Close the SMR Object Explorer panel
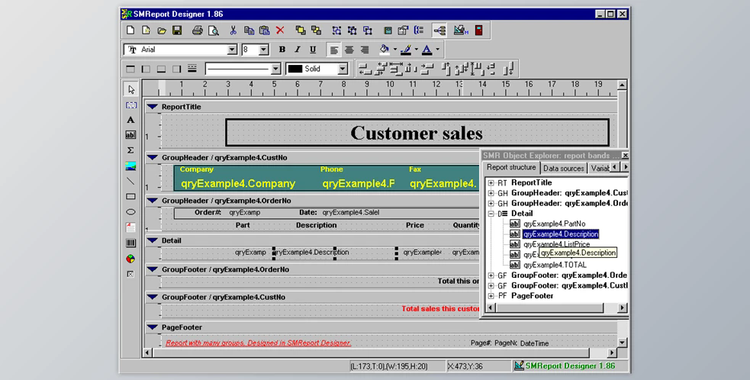 (x=625, y=156)
